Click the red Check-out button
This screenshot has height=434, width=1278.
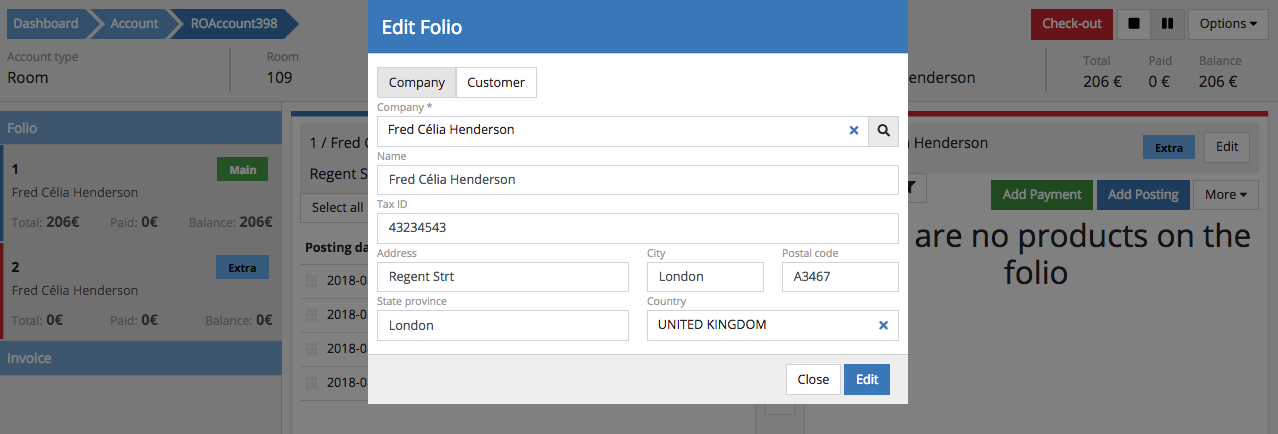coord(1071,24)
